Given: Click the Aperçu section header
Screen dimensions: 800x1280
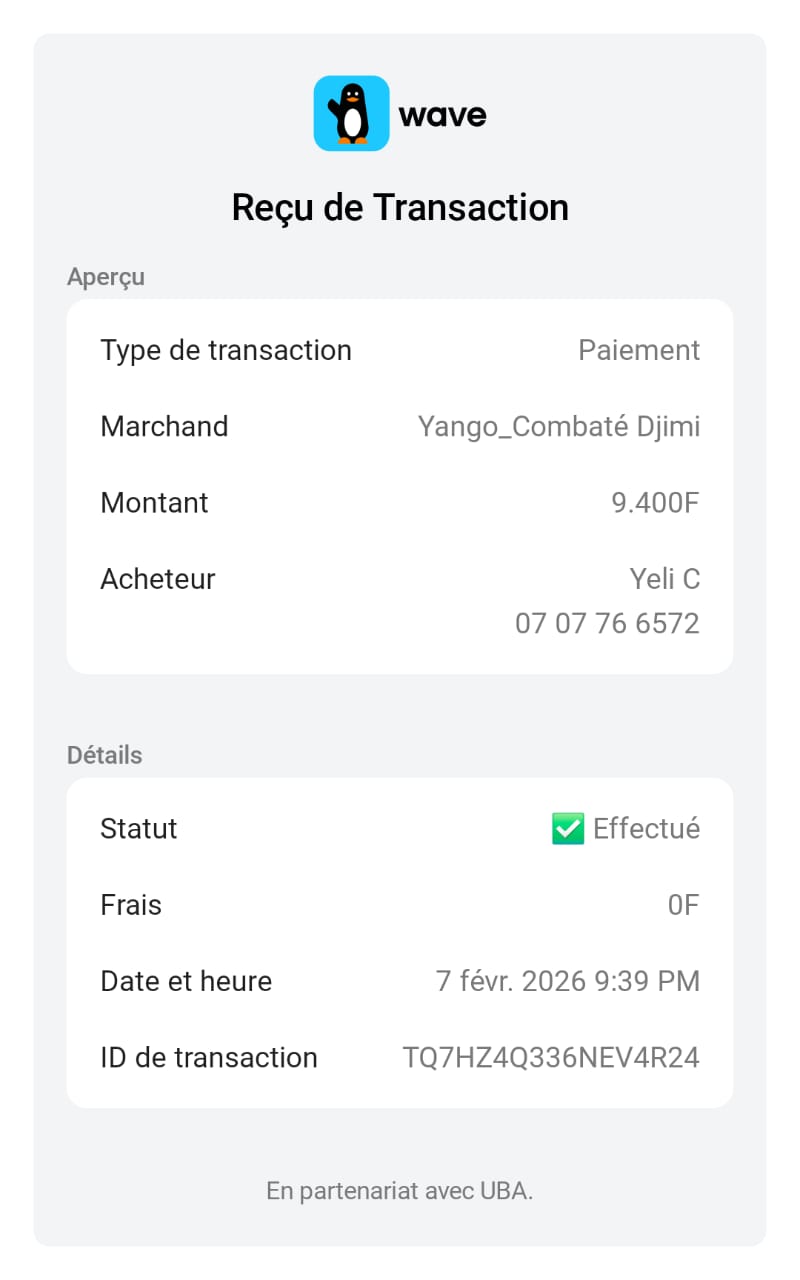Looking at the screenshot, I should tap(106, 277).
